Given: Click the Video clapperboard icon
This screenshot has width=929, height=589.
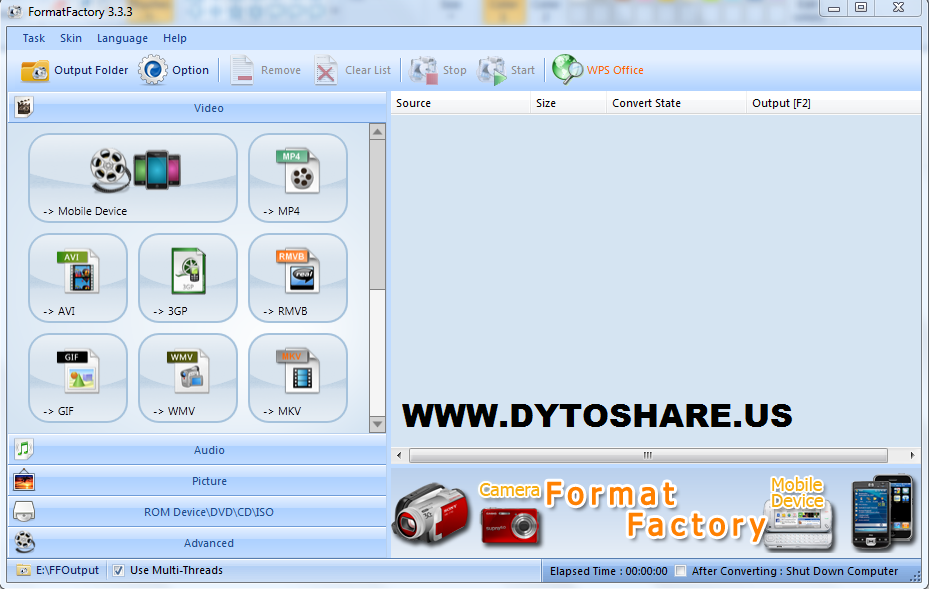Looking at the screenshot, I should point(24,107).
